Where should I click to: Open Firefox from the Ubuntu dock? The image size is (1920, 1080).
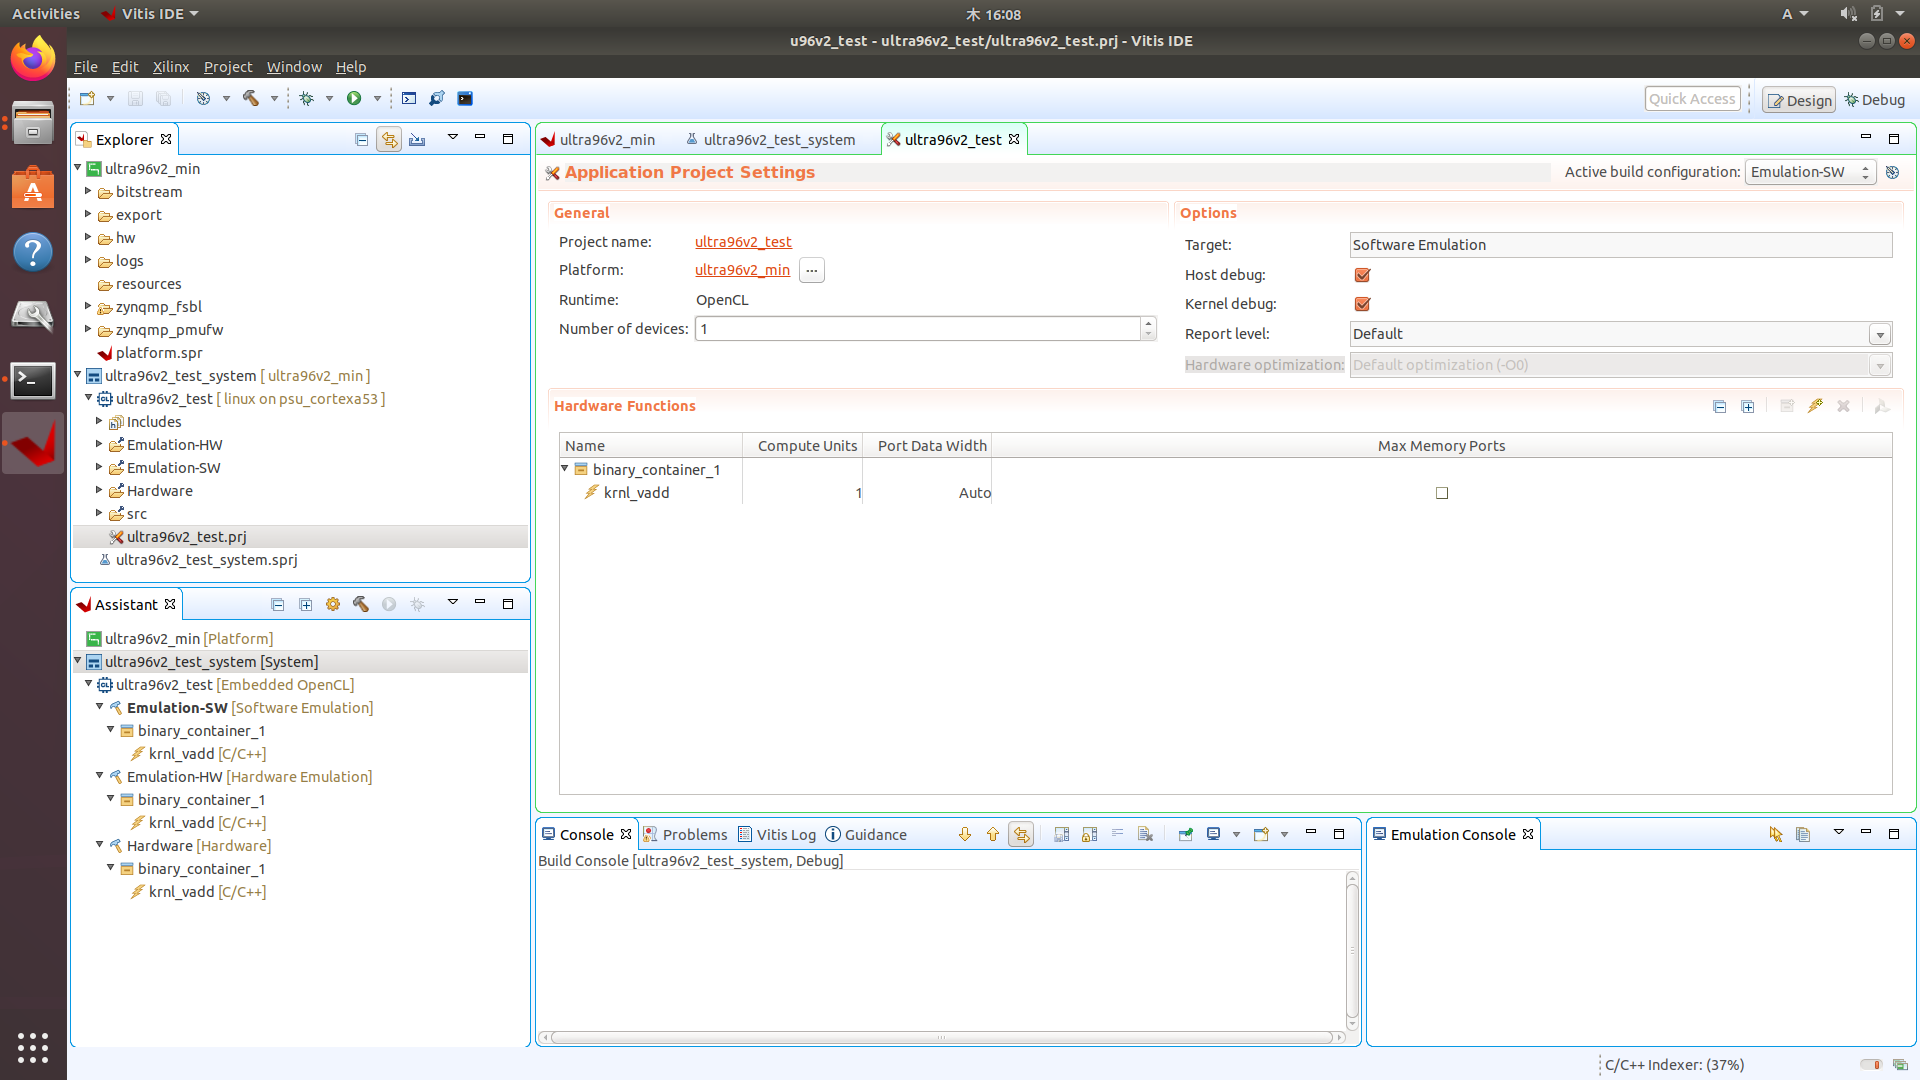[33, 60]
